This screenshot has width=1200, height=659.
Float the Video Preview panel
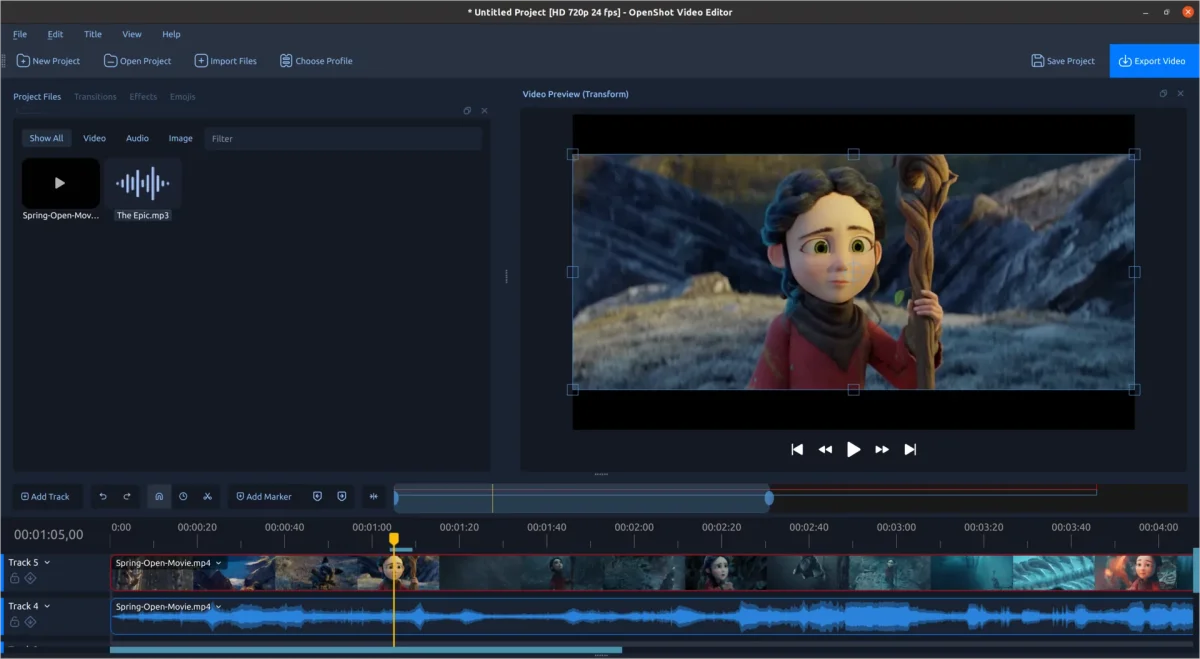tap(1163, 94)
